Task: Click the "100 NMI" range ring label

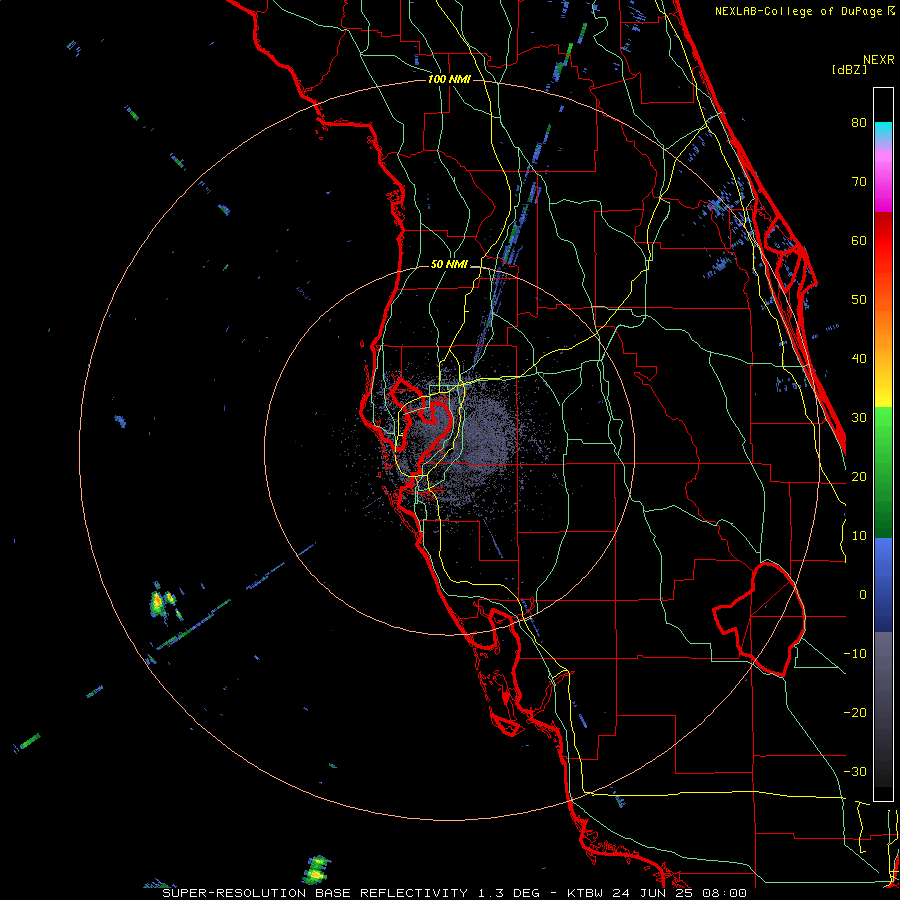Action: click(x=449, y=79)
